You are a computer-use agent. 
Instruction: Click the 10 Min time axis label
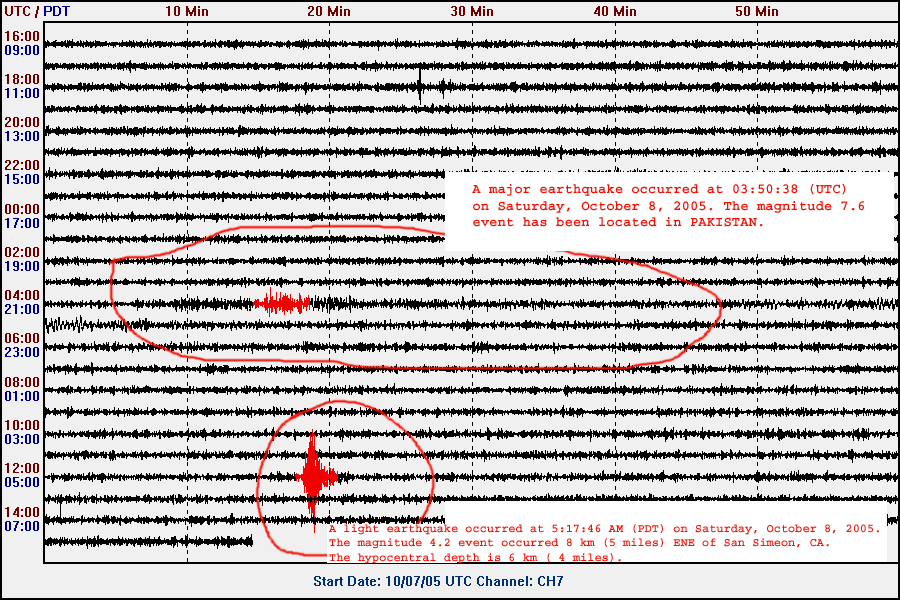[187, 11]
